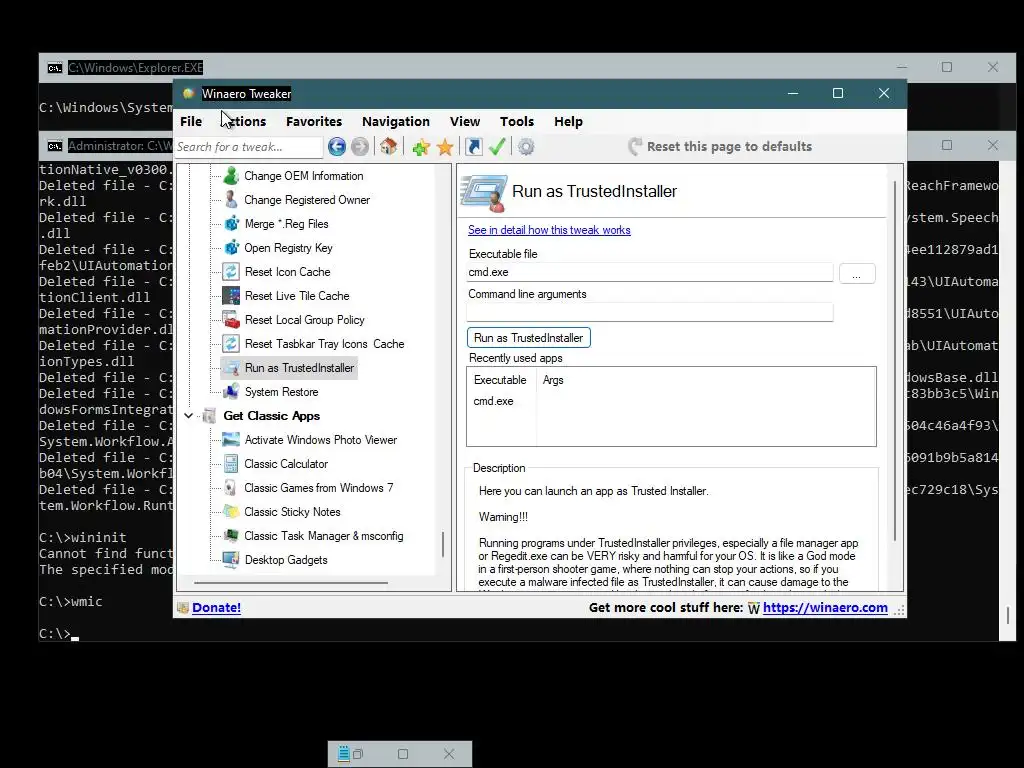Screen dimensions: 1024x768
Task: Click the tweak tree horizontal scrollbar
Action: coord(291,582)
